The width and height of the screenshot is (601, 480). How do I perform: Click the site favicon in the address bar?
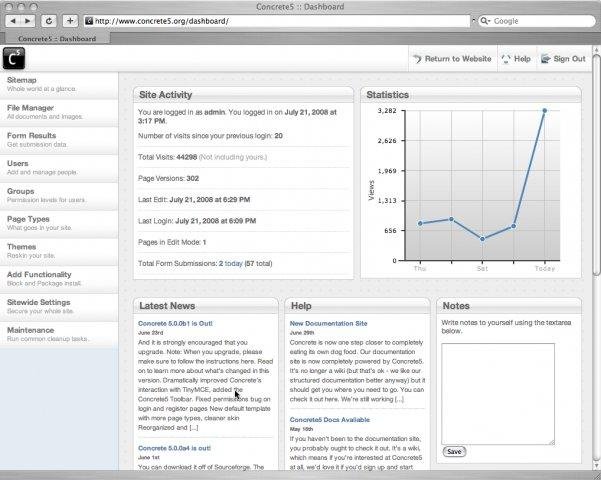click(x=89, y=21)
